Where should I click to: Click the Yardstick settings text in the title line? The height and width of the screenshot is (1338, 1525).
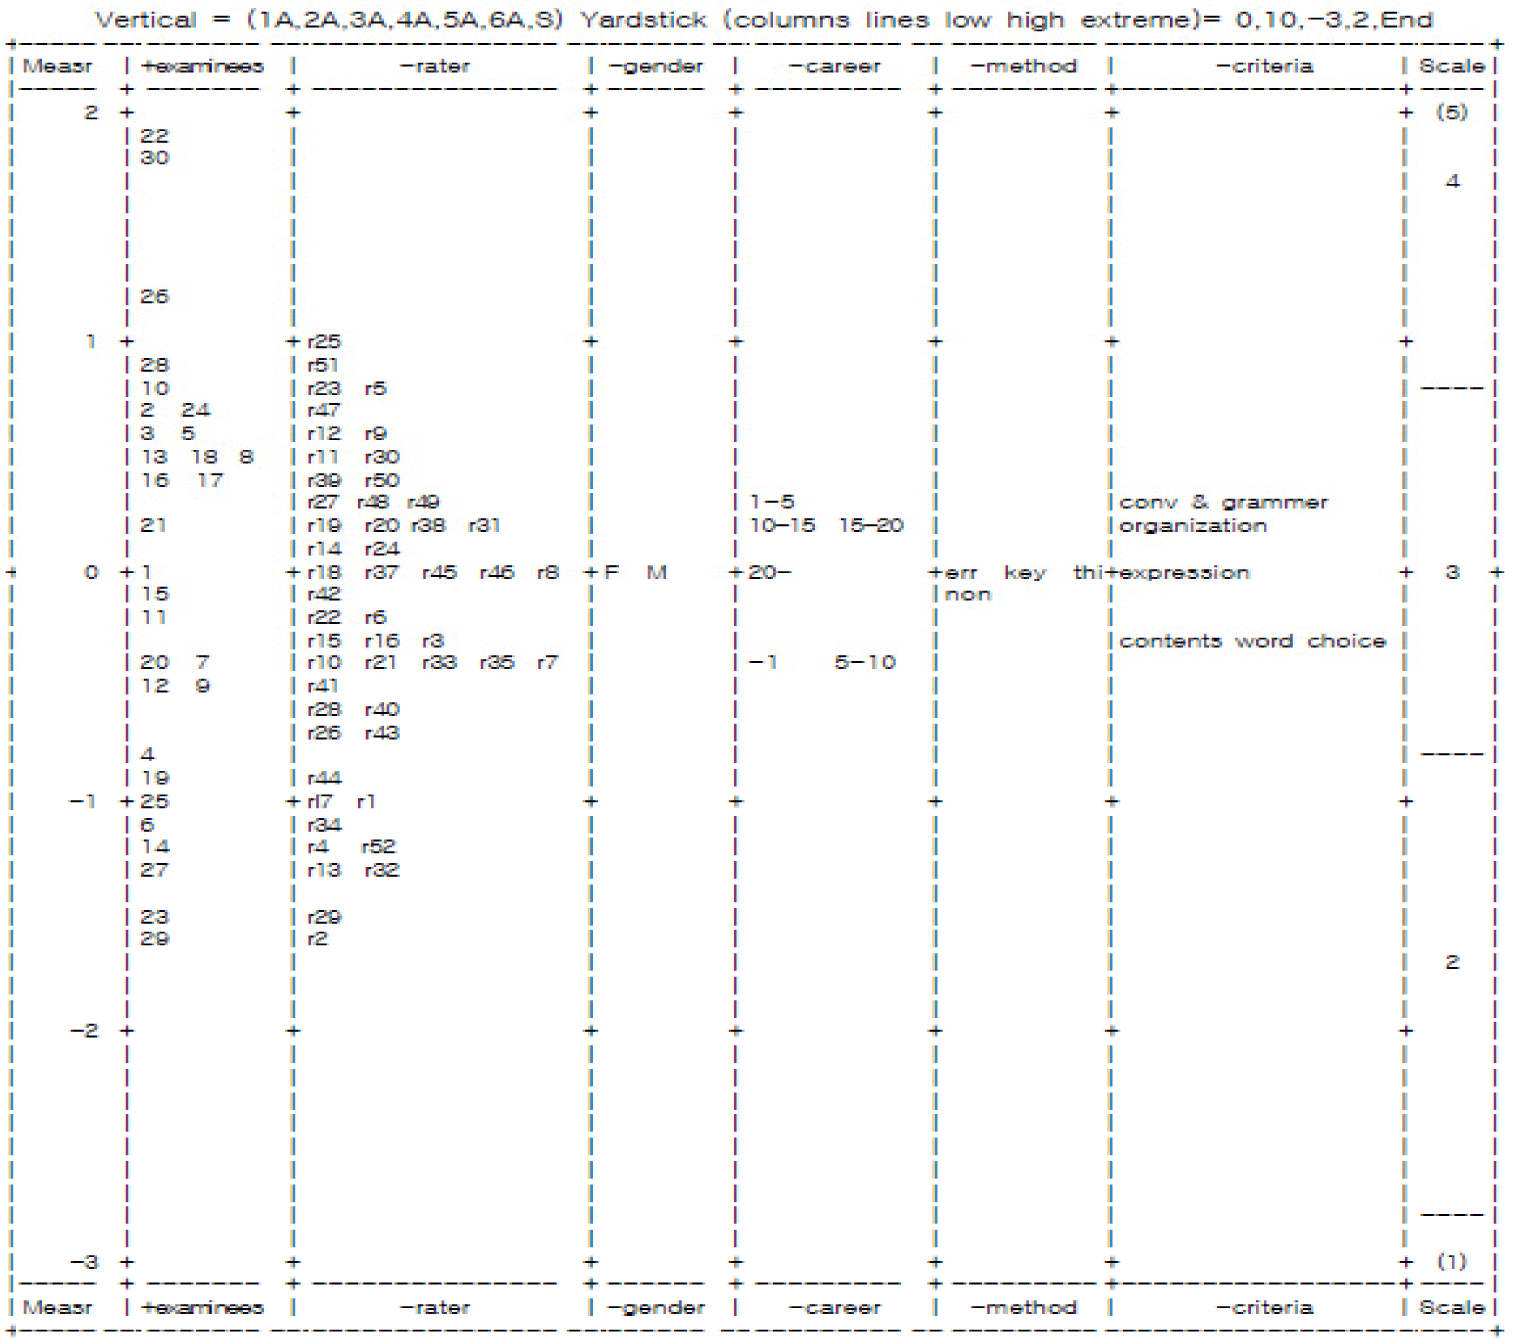1006,20
